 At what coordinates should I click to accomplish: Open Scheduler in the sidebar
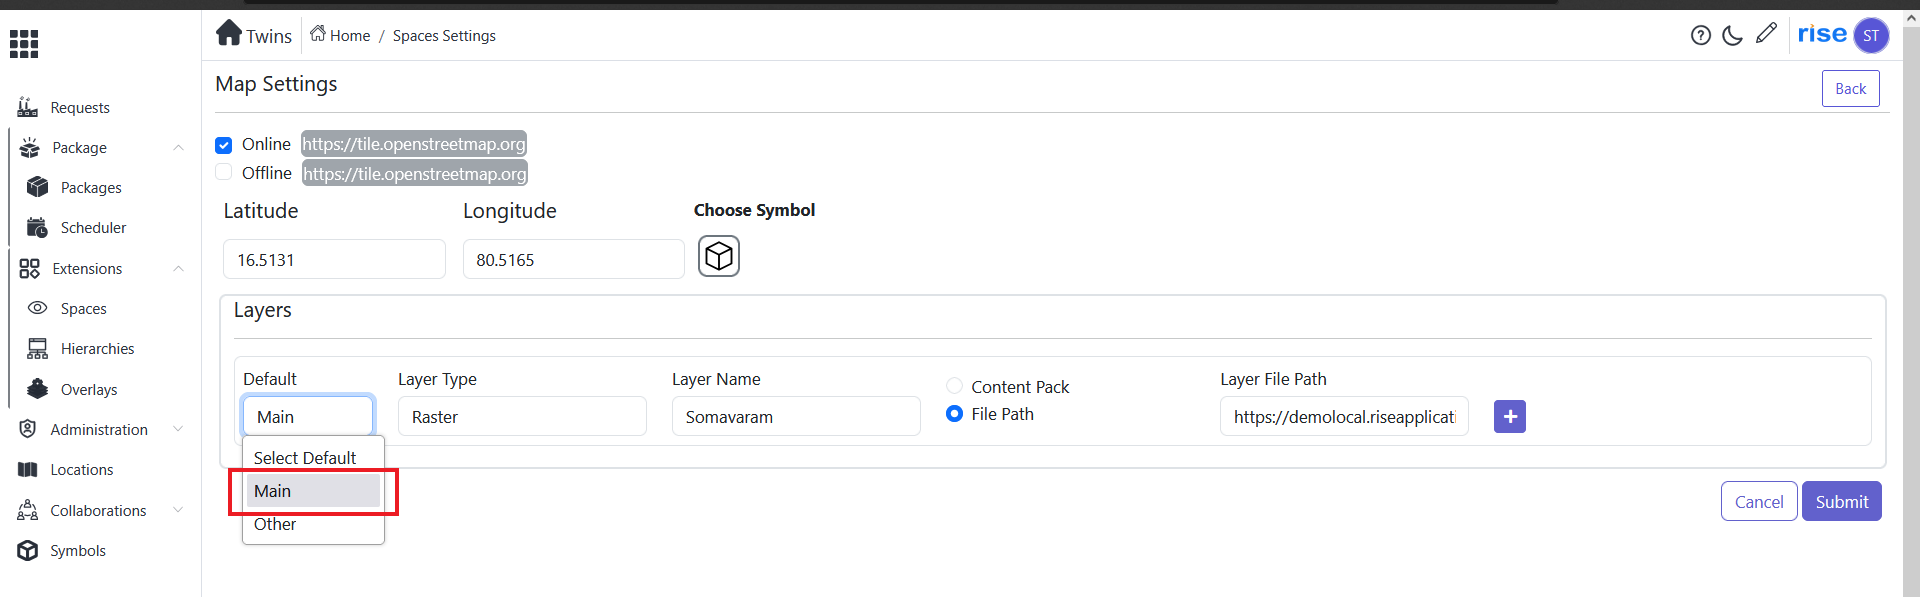point(94,228)
